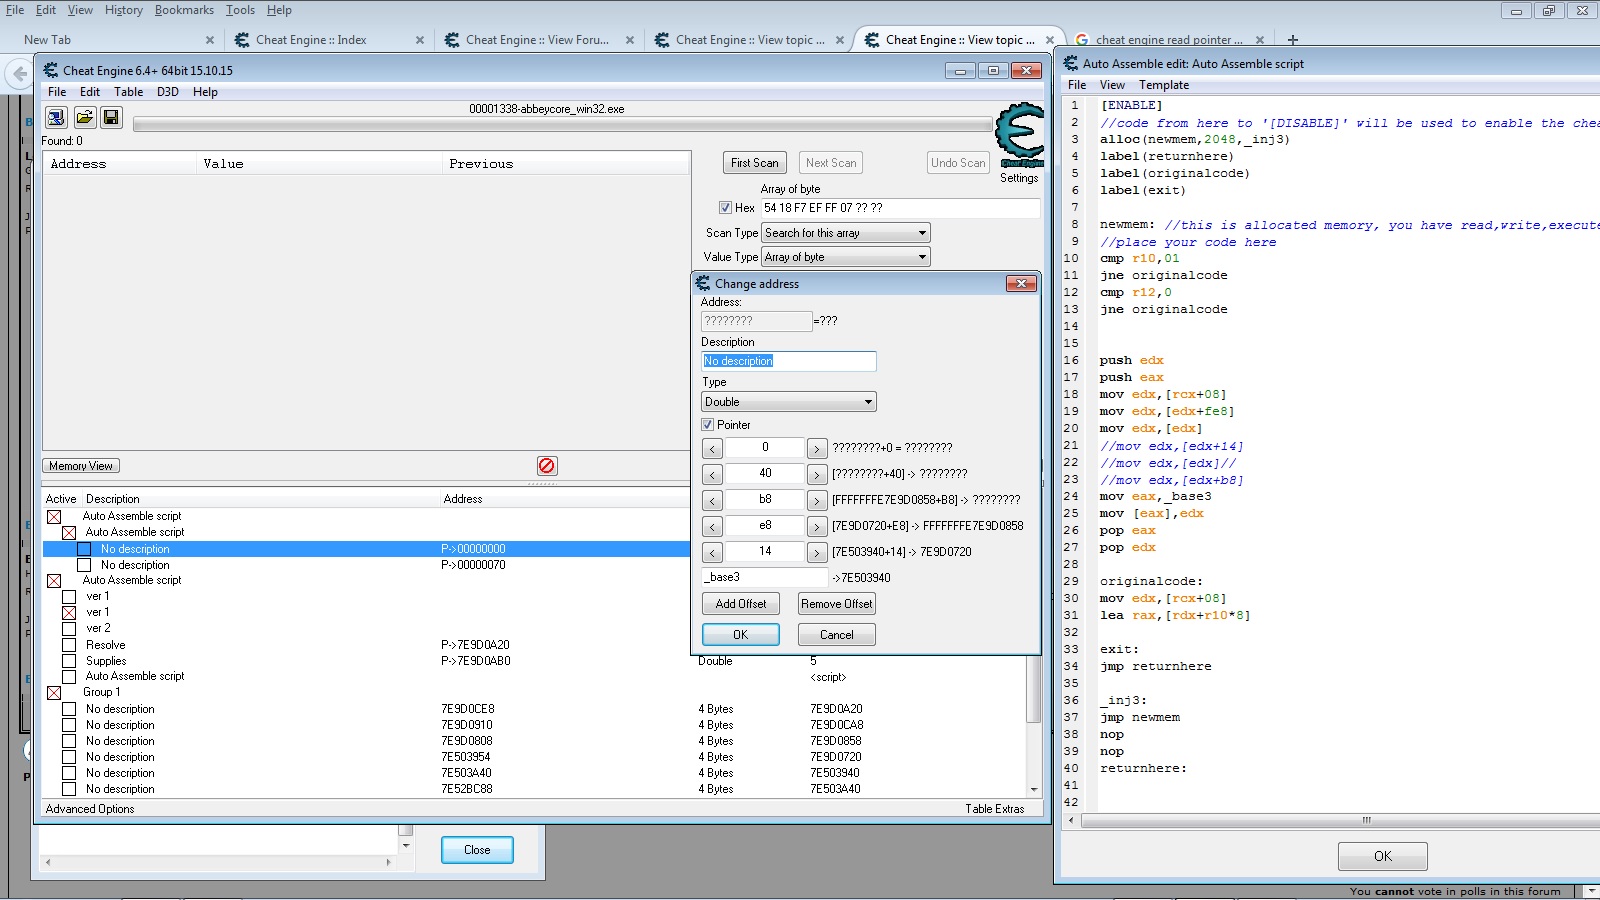
Task: Open the View menu in Auto Assemble
Action: [x=1112, y=85]
